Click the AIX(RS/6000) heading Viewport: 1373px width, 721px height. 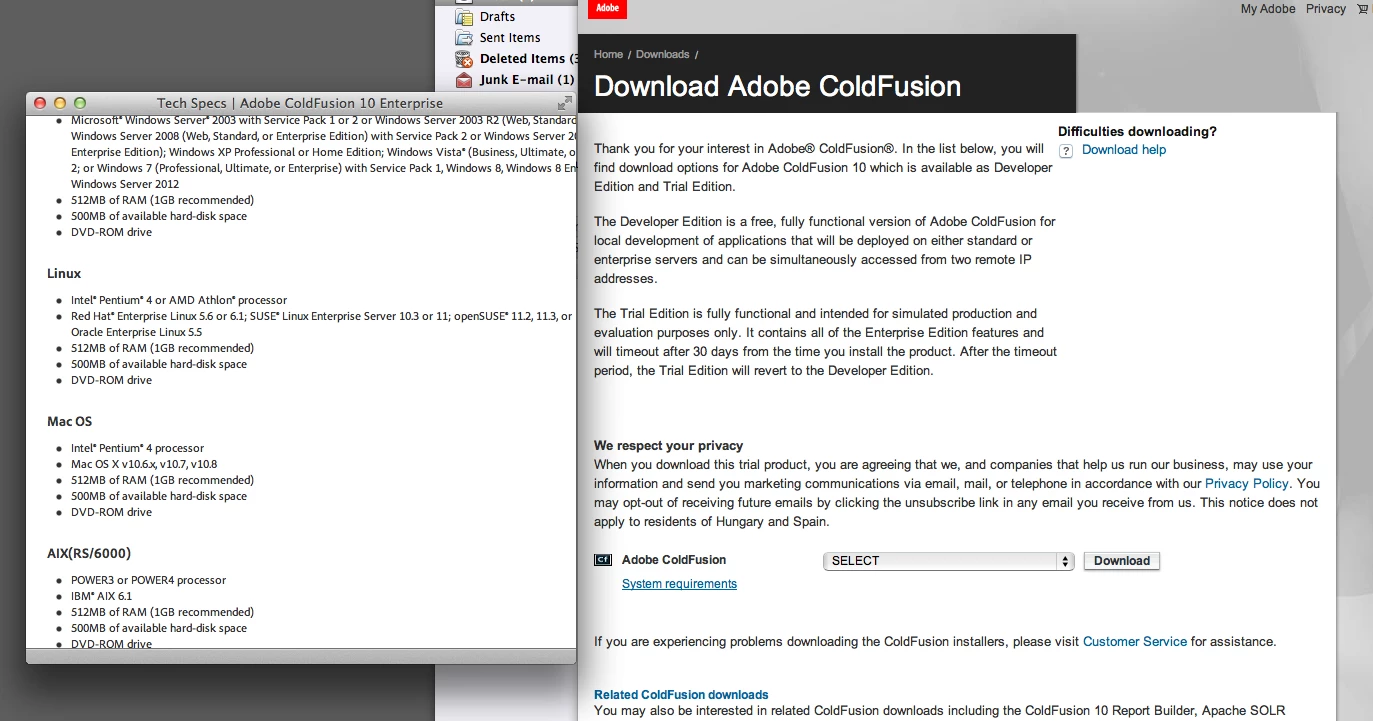pos(89,554)
